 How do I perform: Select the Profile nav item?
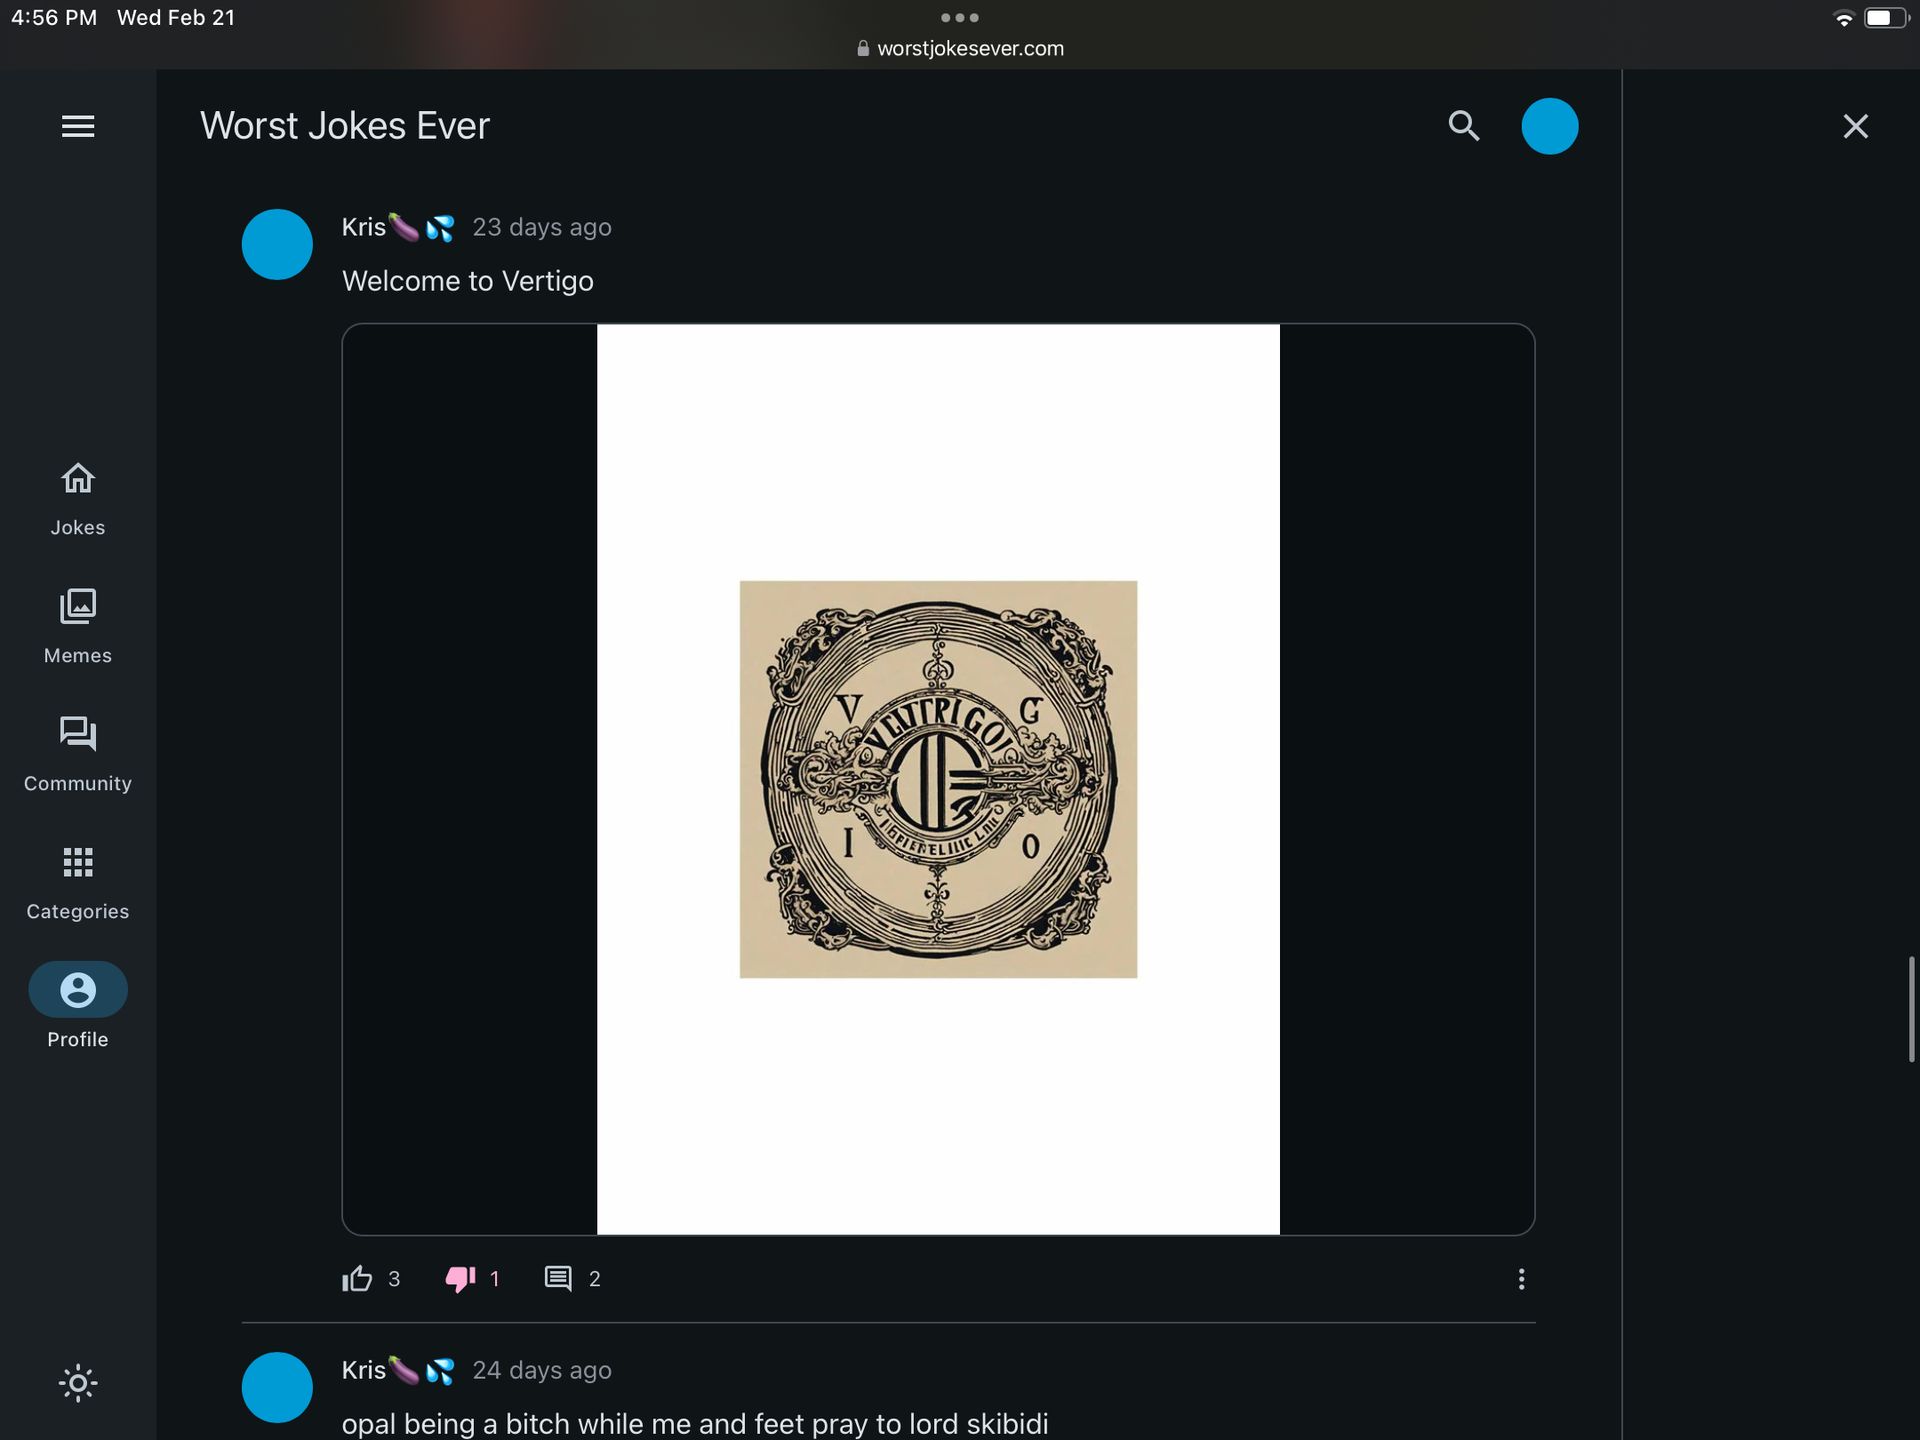(78, 1006)
